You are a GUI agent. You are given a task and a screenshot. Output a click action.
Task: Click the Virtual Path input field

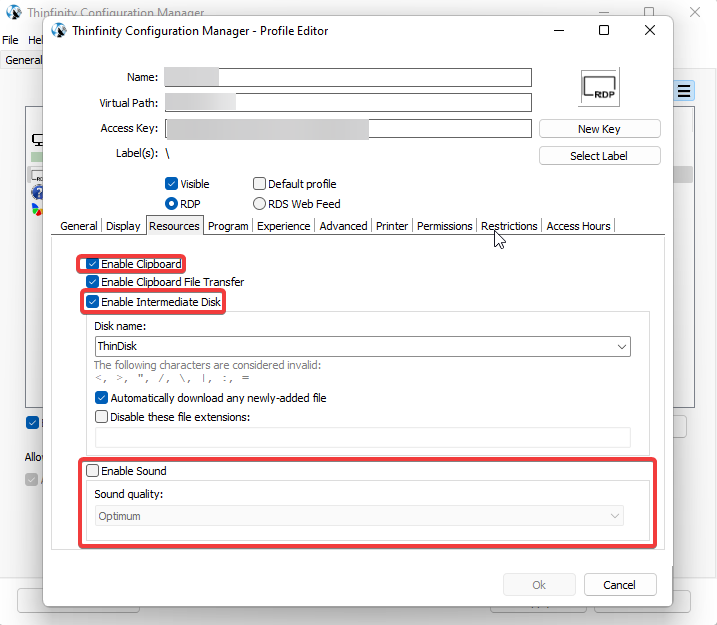click(348, 102)
